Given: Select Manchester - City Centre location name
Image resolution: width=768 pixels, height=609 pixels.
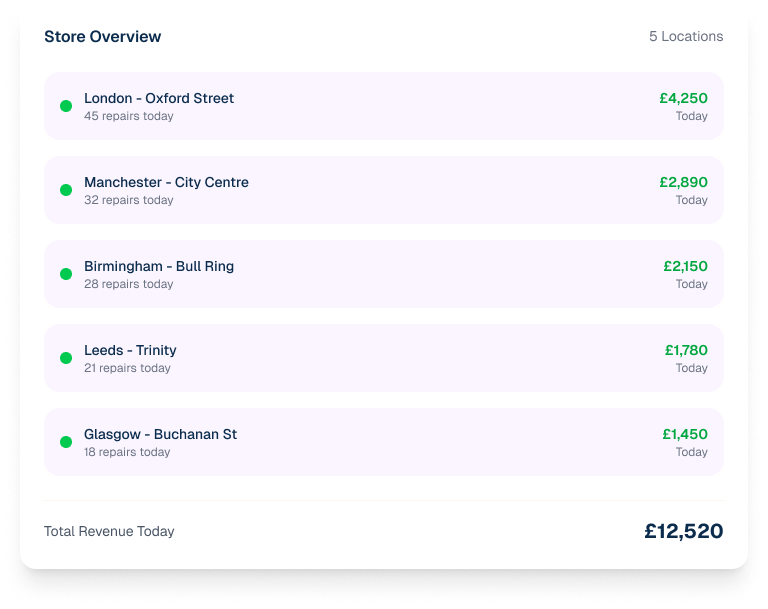Looking at the screenshot, I should (166, 182).
